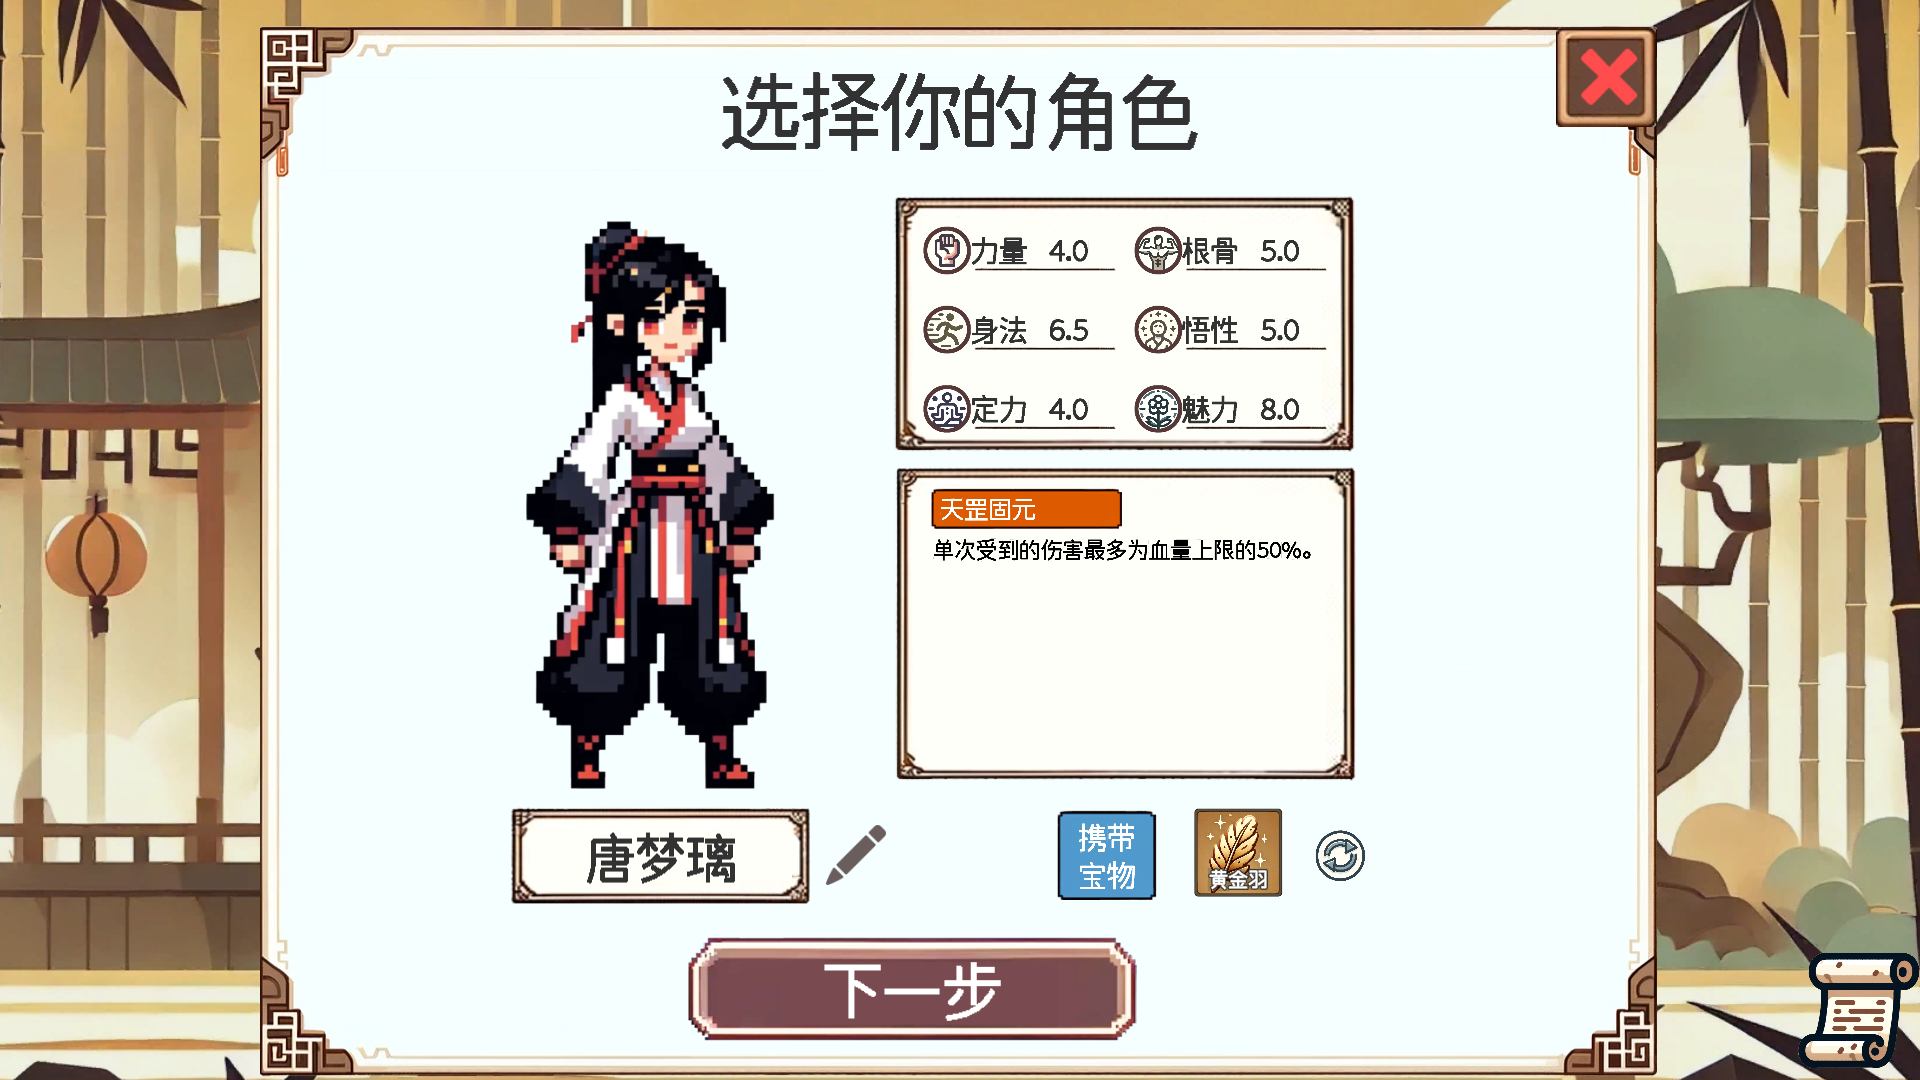Select the 黄金羽 golden feather treasure
The width and height of the screenshot is (1920, 1080).
(1238, 853)
